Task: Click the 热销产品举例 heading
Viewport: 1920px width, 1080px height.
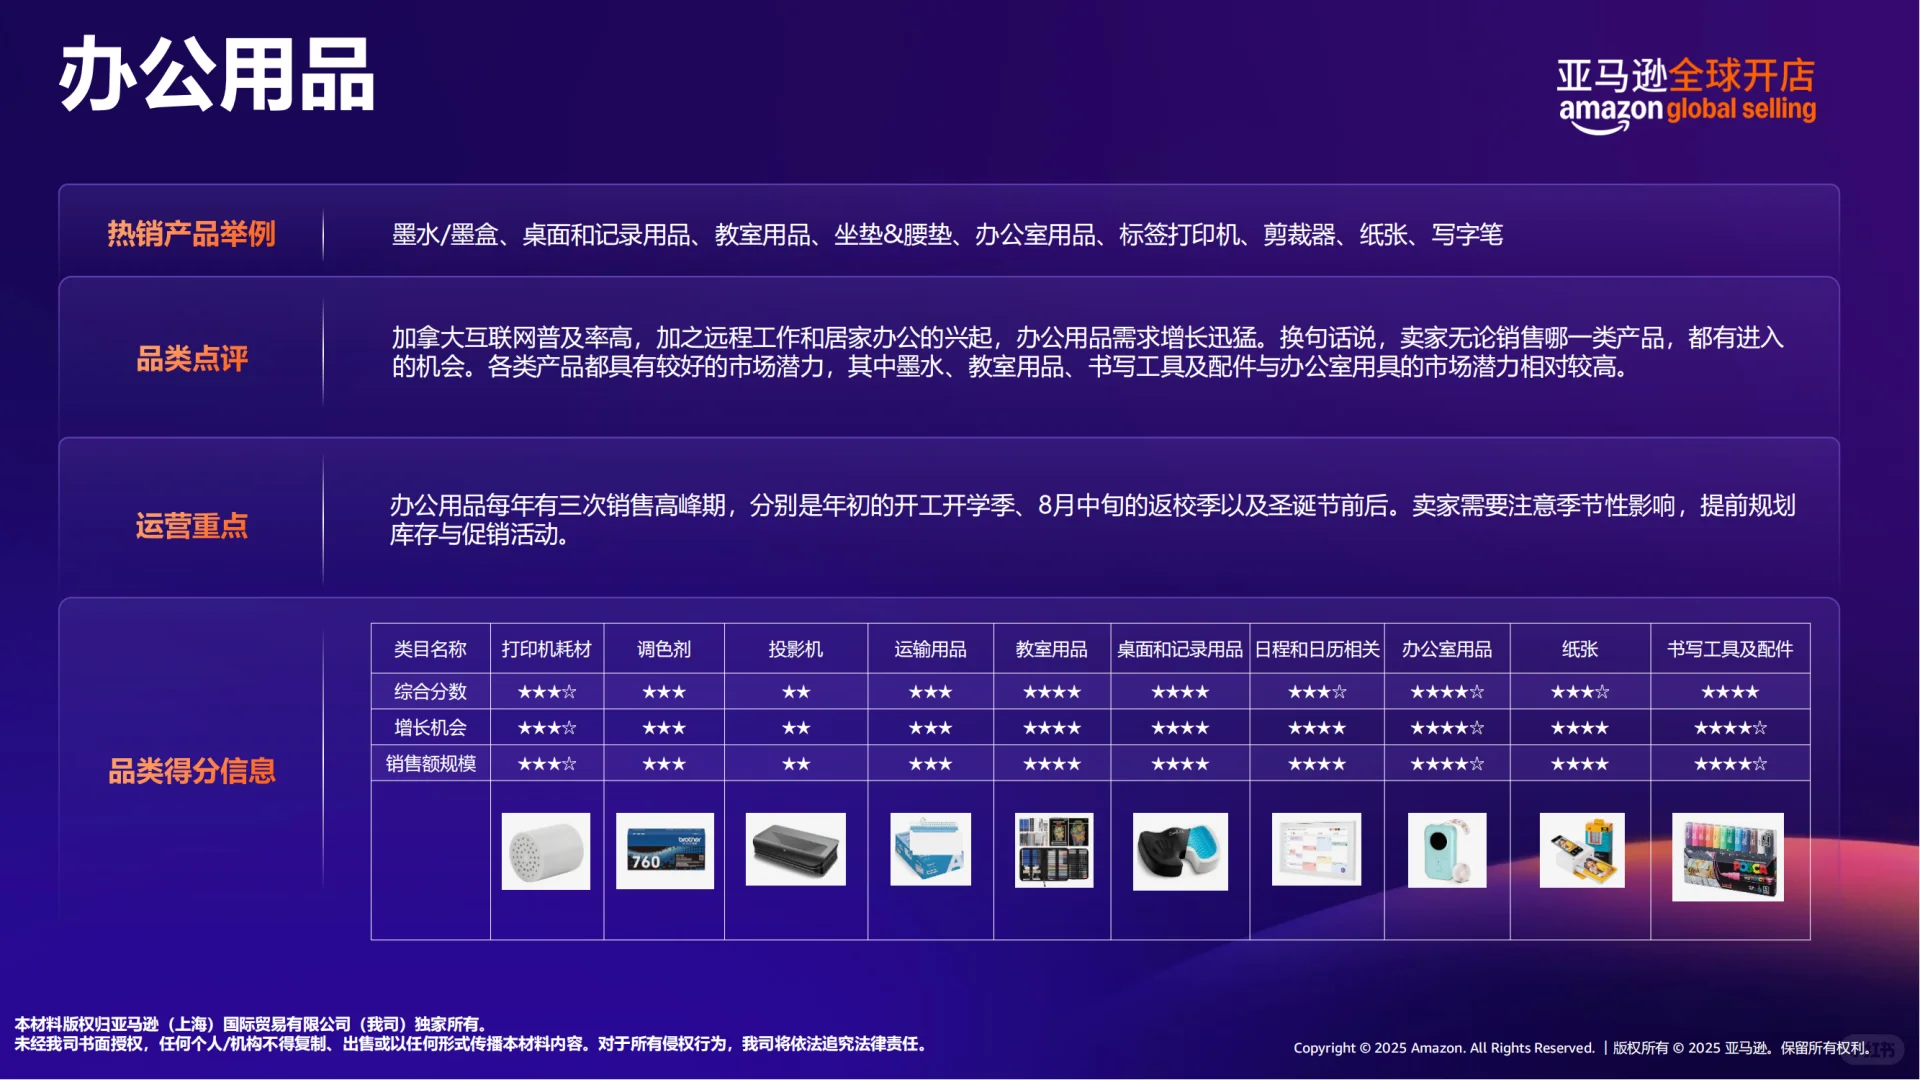Action: tap(191, 234)
